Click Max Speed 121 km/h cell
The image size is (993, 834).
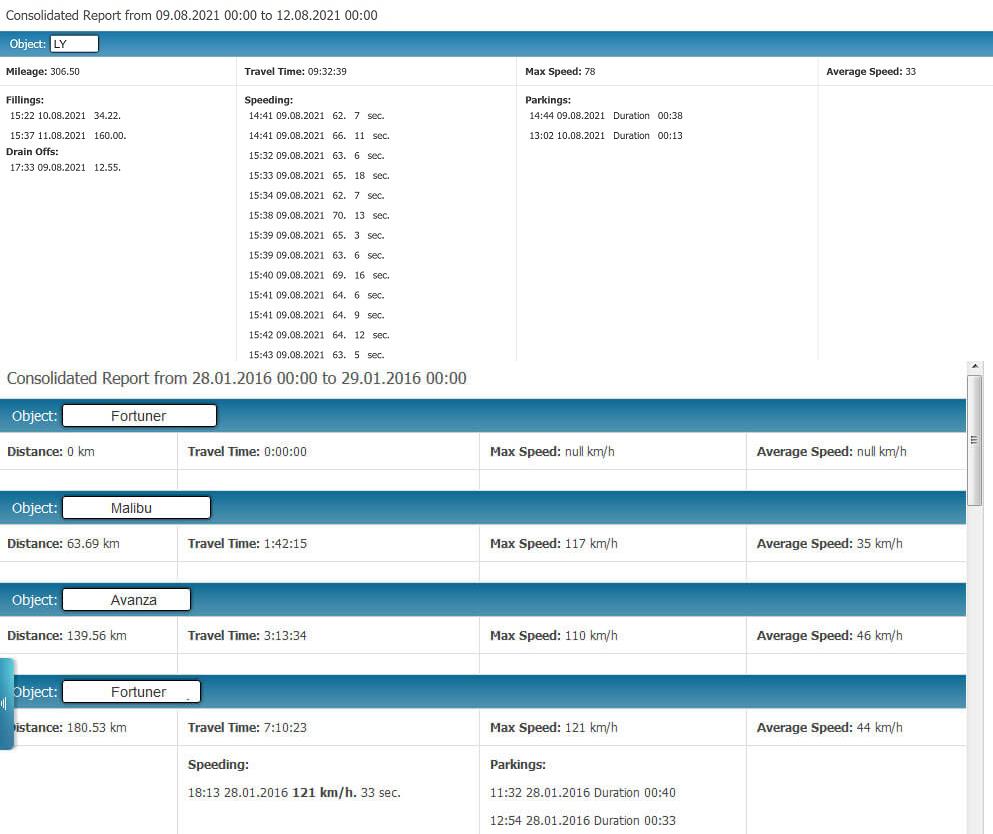coord(612,727)
